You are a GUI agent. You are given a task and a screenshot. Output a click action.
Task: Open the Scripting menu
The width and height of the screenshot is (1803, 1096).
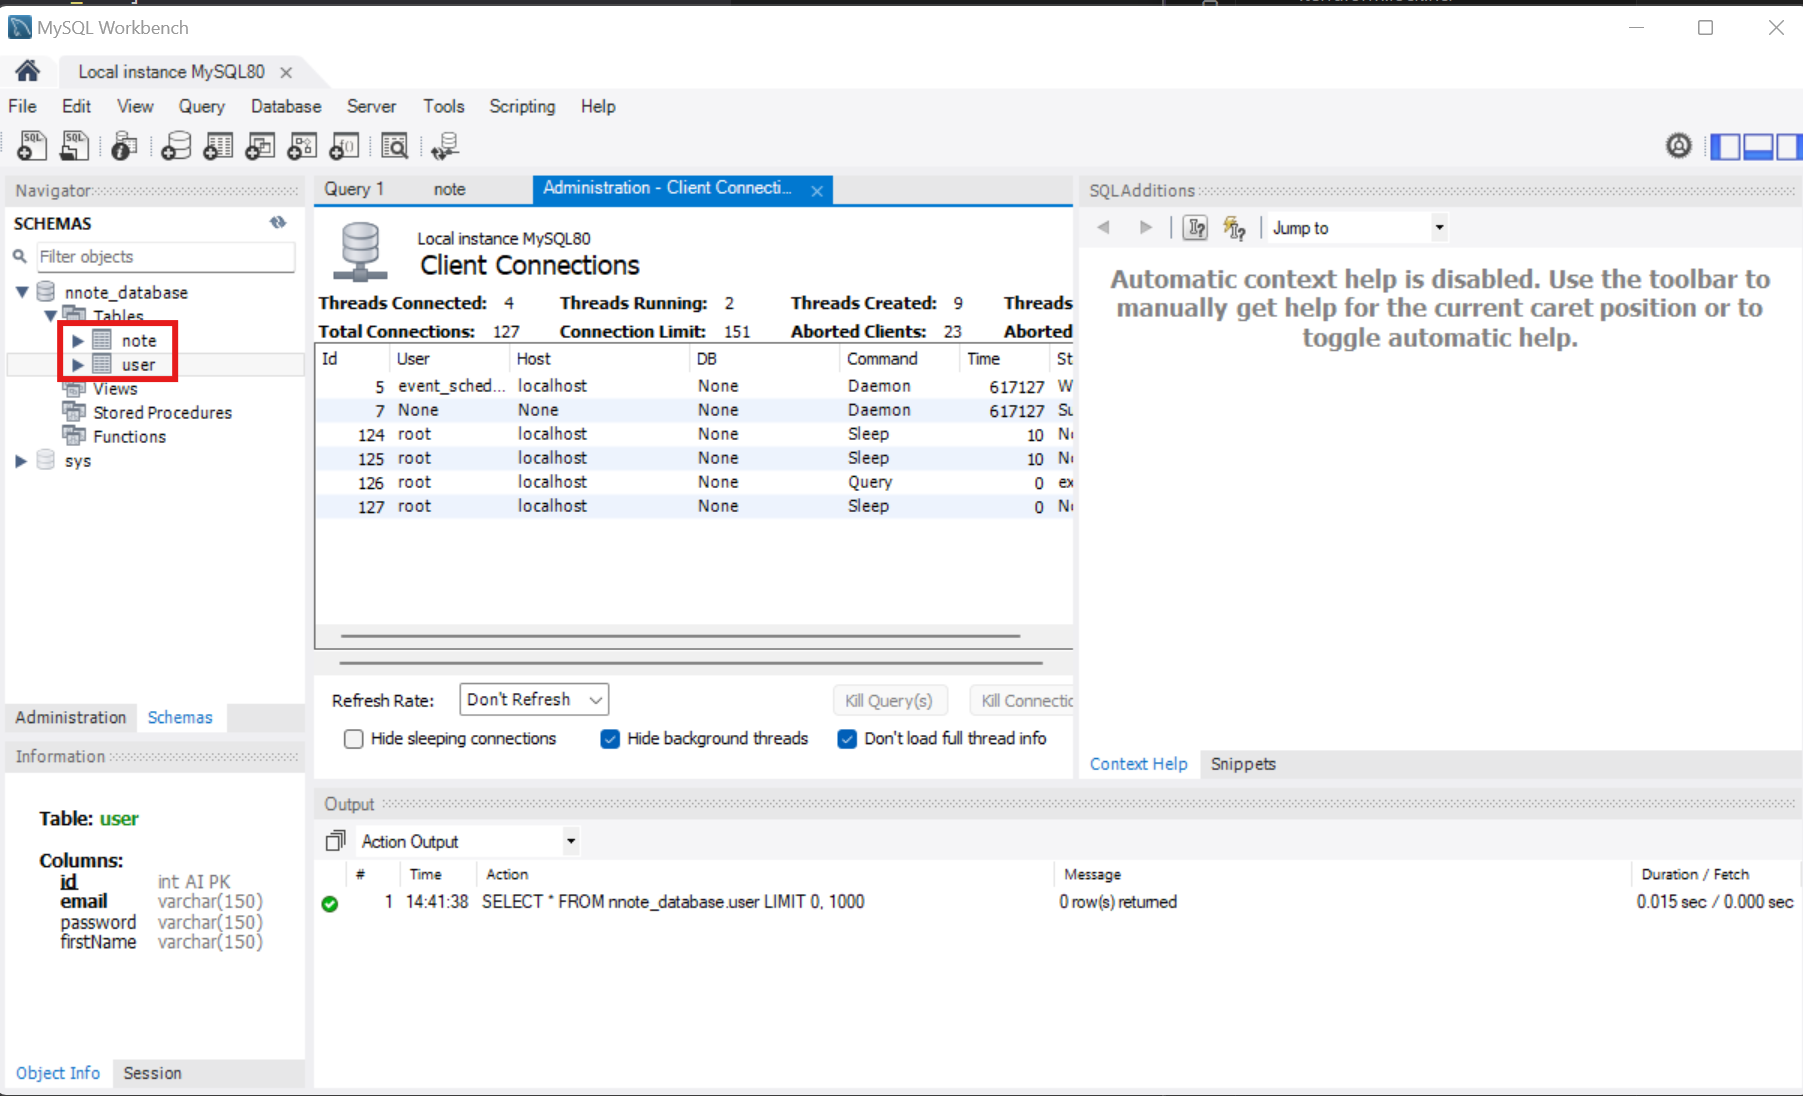click(522, 106)
